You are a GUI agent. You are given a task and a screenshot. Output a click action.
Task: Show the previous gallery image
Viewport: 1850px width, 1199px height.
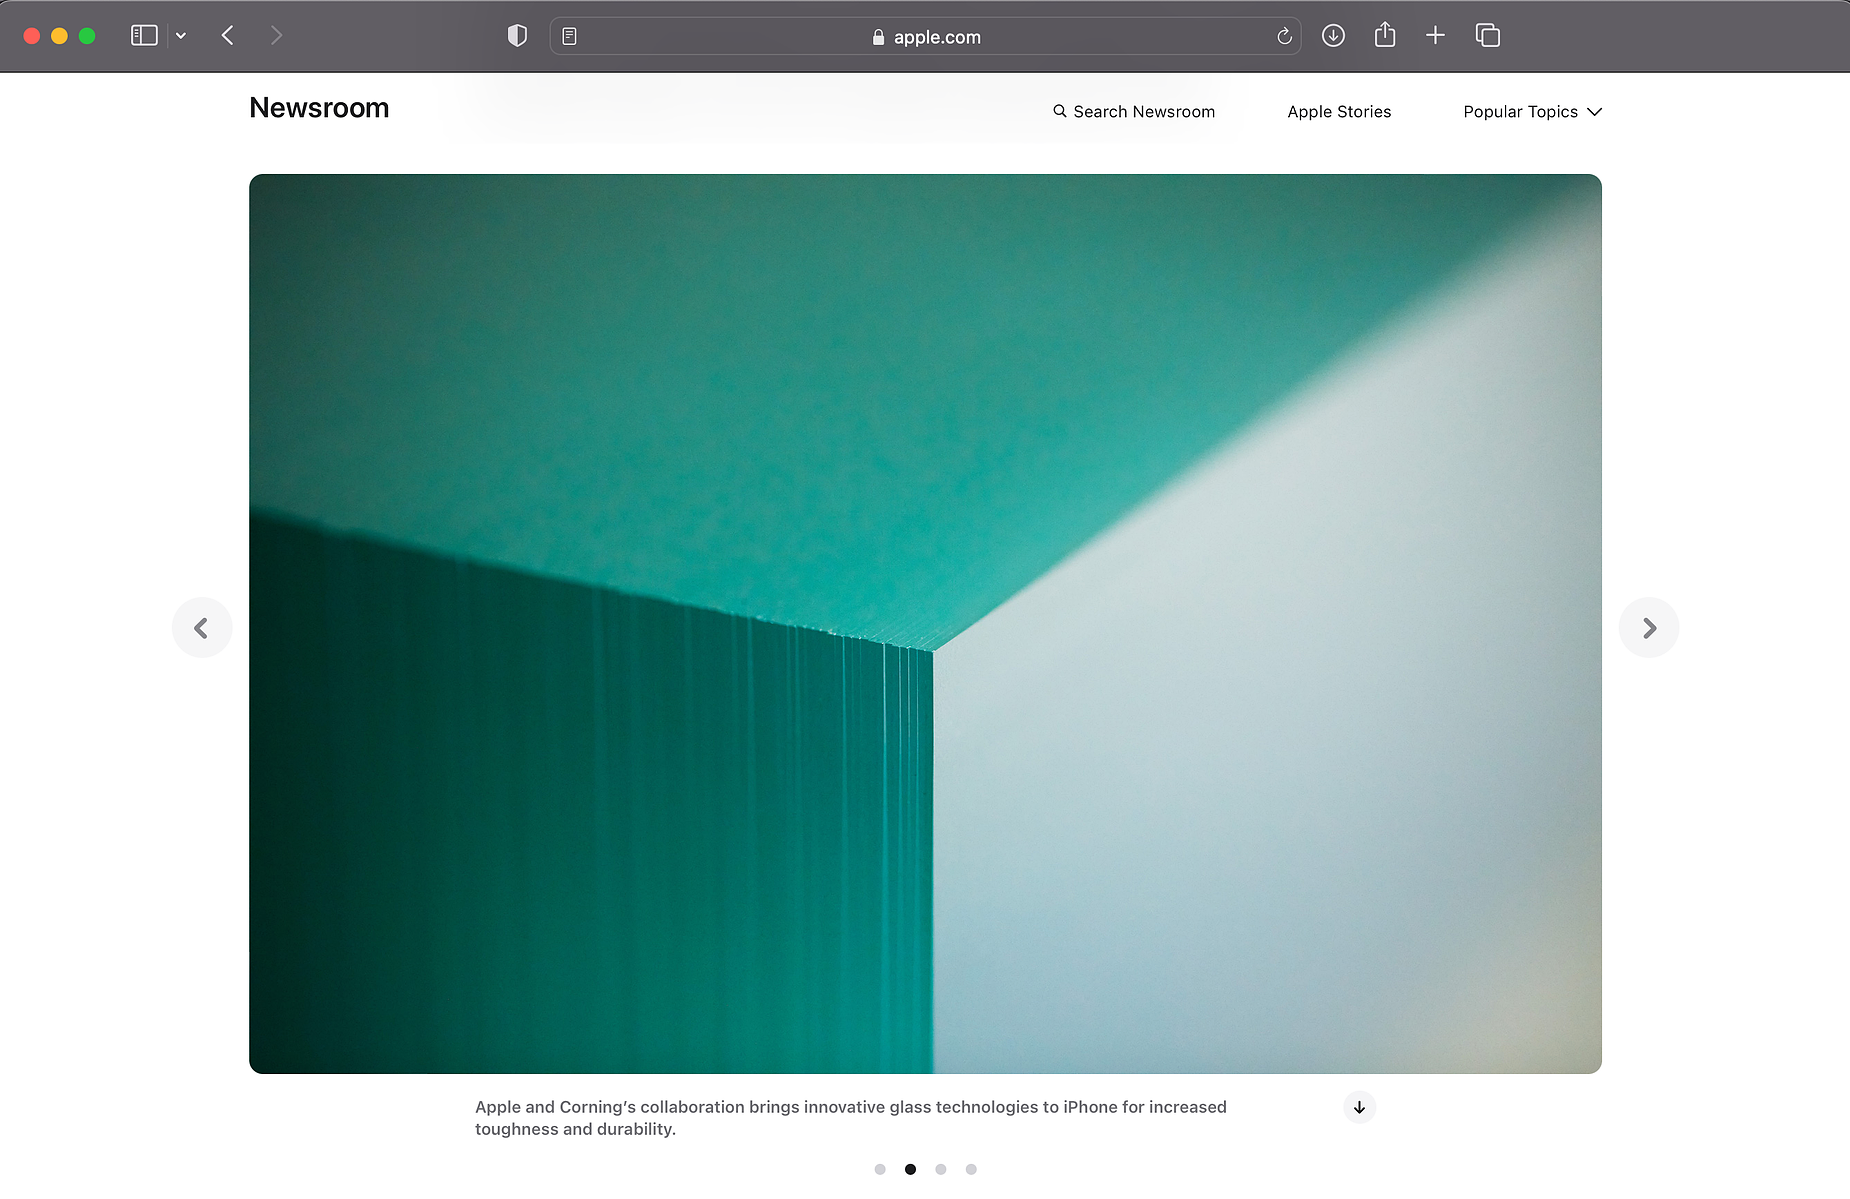(x=202, y=628)
